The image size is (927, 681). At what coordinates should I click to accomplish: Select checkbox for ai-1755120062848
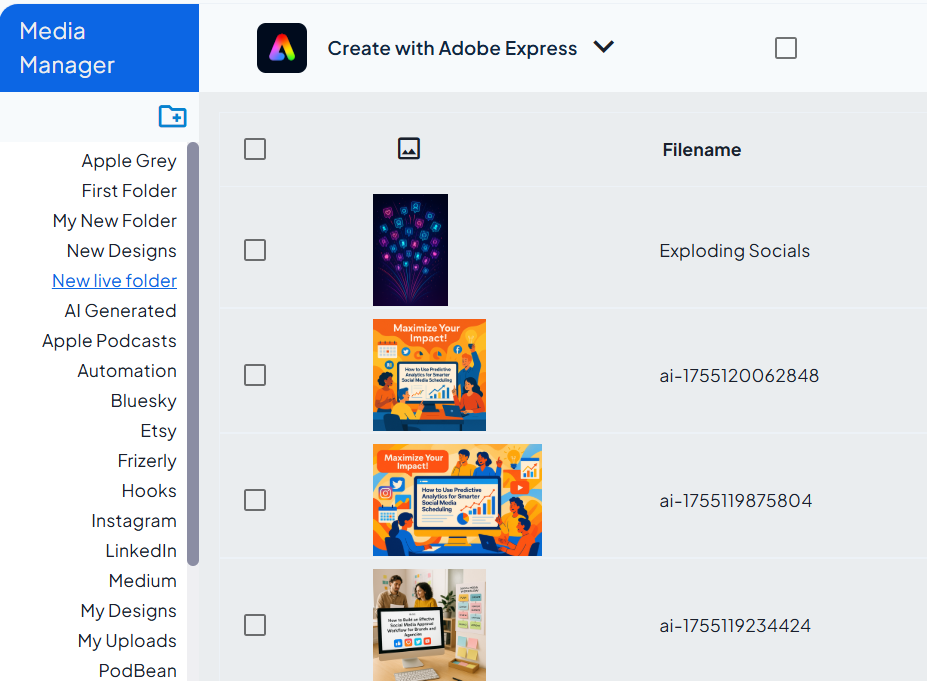[x=255, y=375]
